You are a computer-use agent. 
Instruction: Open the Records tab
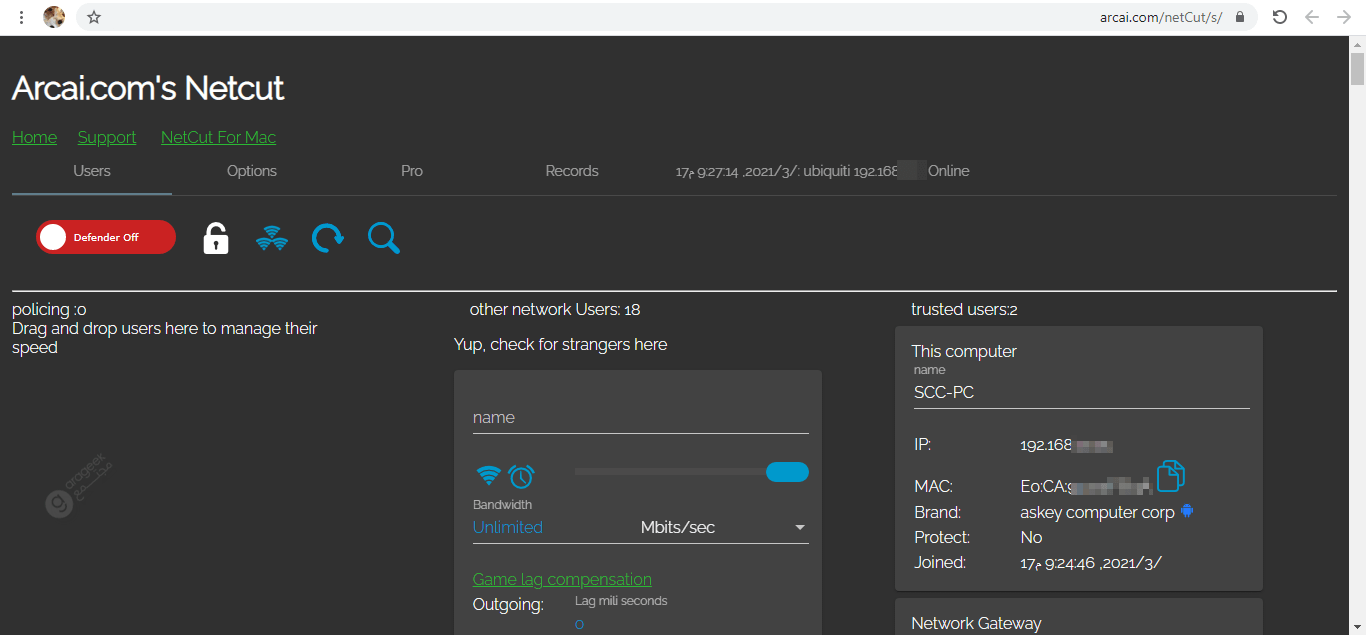pyautogui.click(x=572, y=171)
